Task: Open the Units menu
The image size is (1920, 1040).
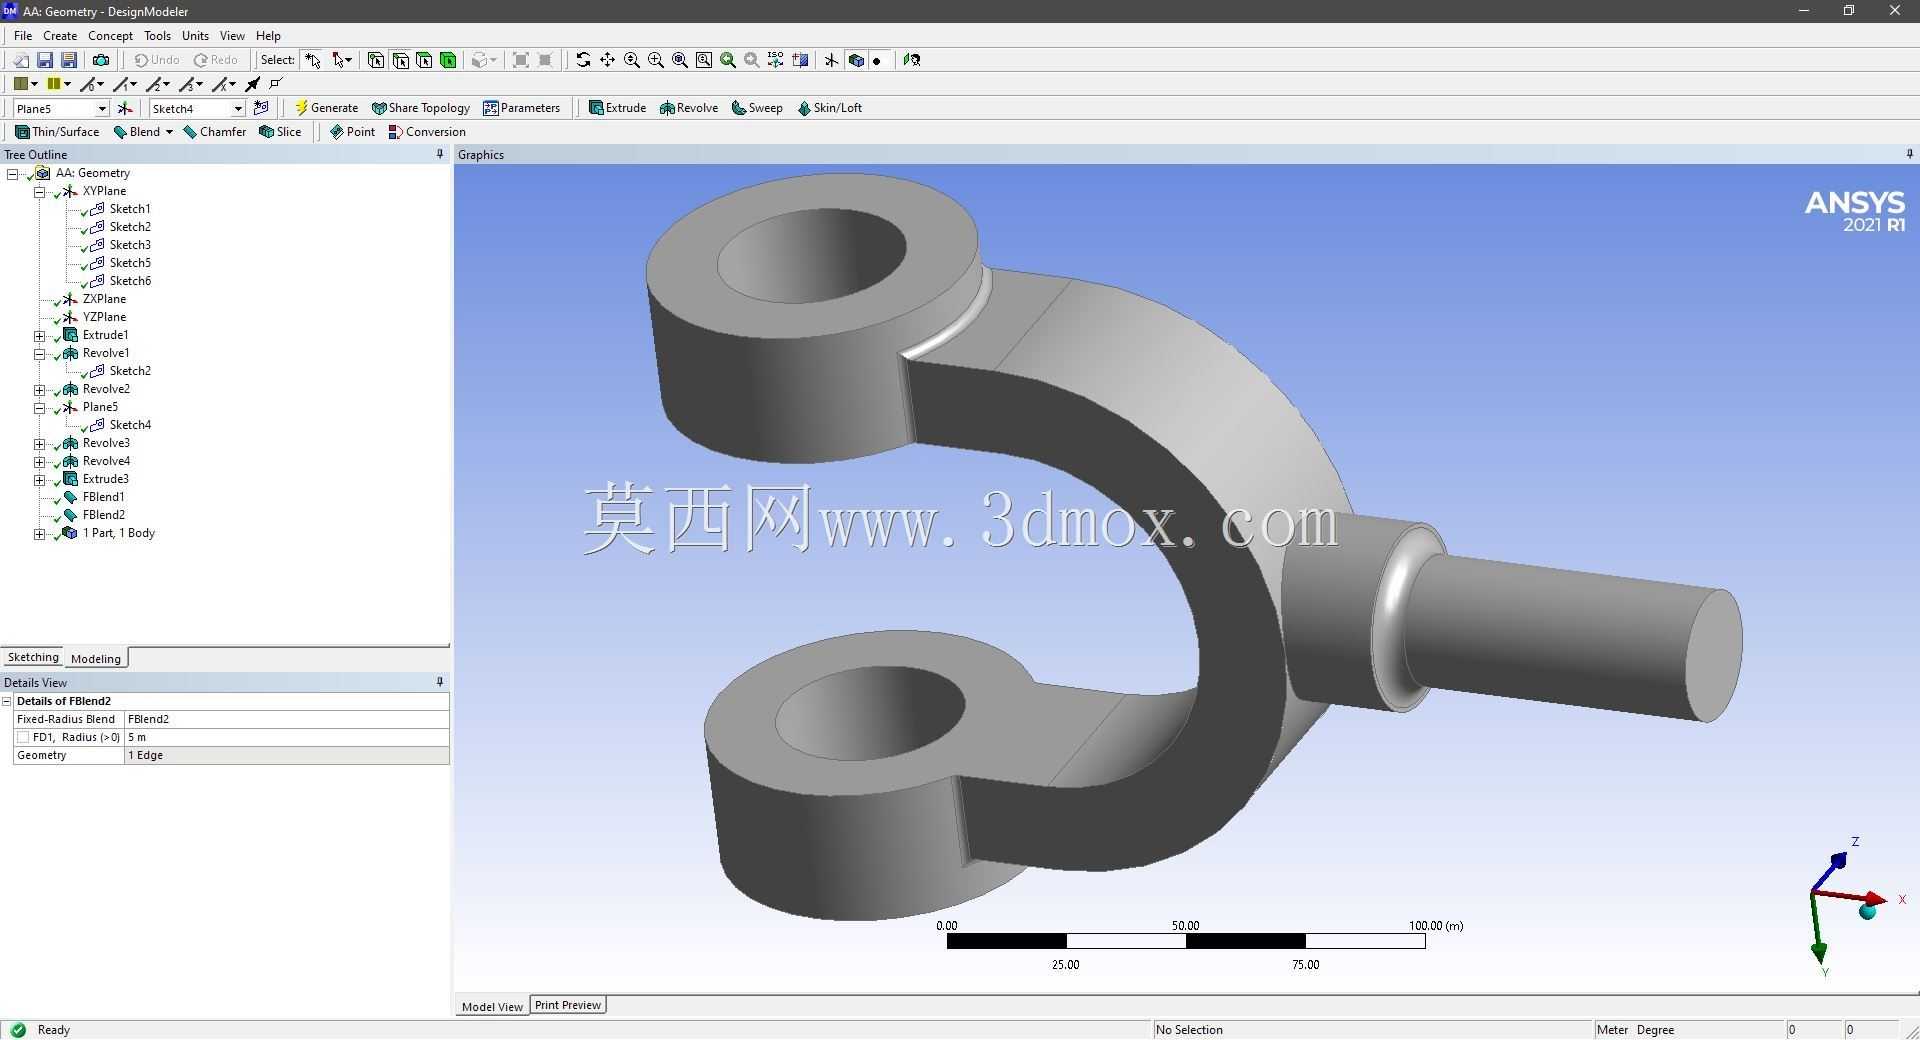Action: tap(195, 35)
